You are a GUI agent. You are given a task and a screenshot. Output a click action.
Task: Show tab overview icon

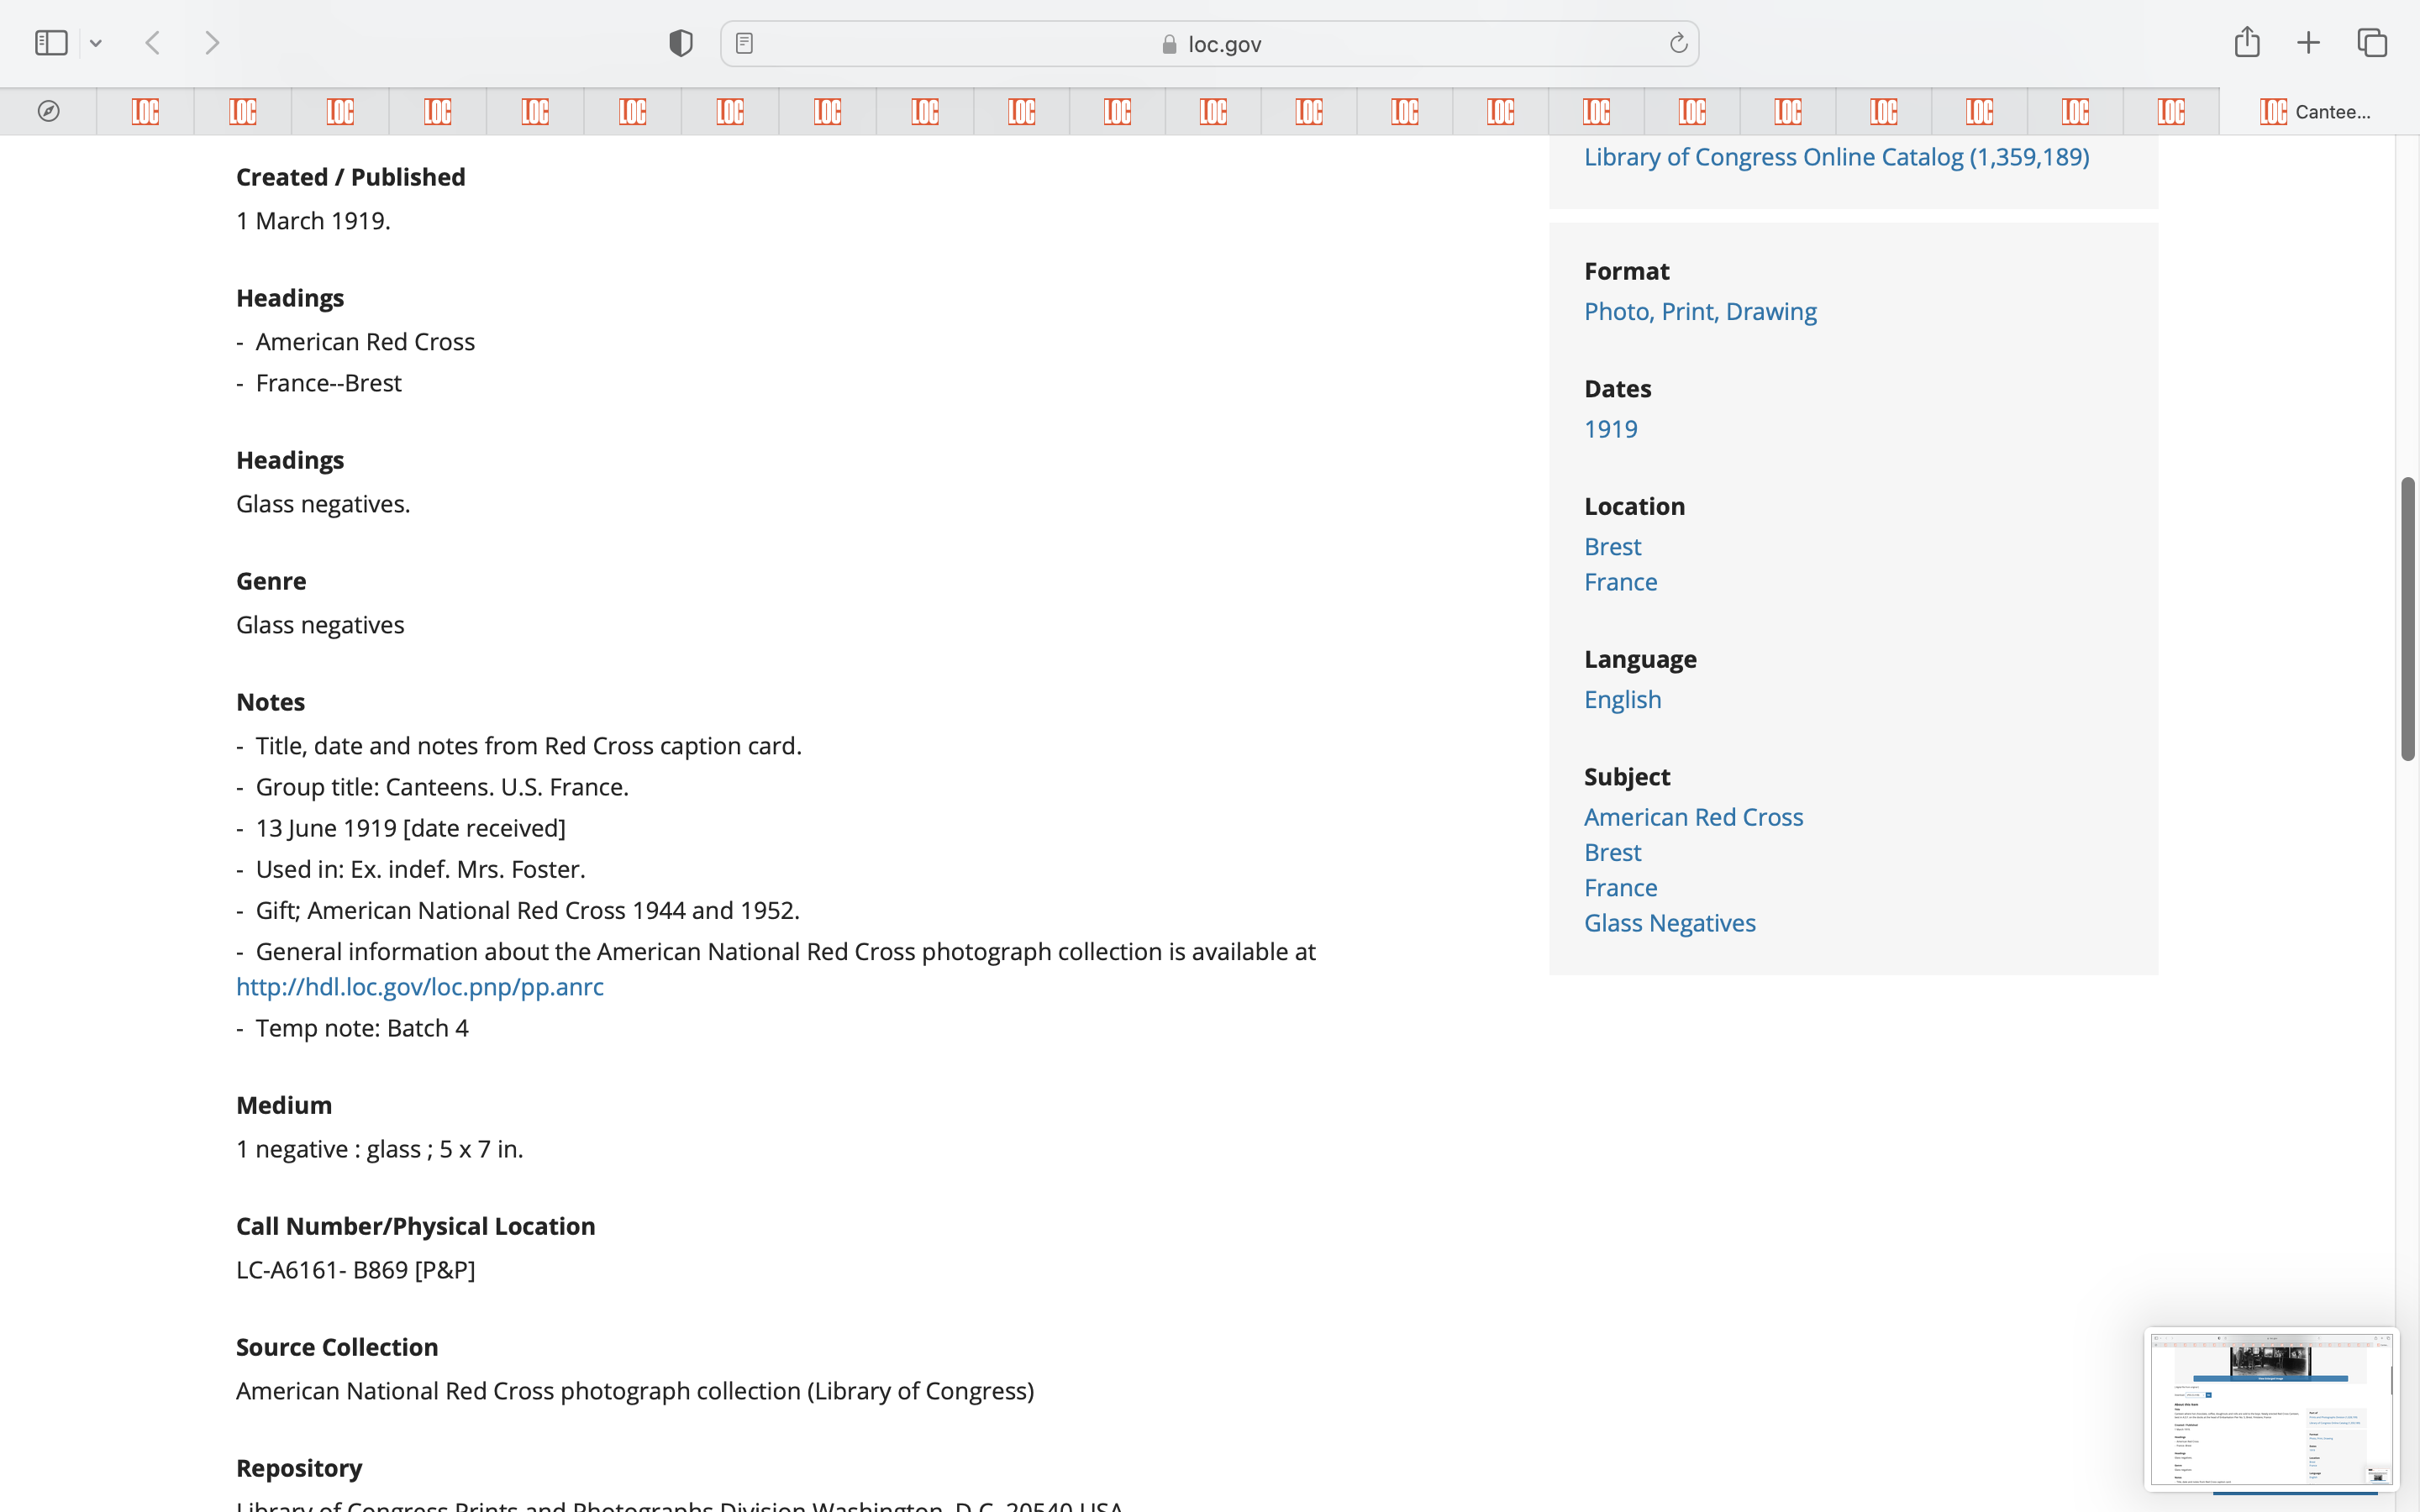pyautogui.click(x=2372, y=43)
